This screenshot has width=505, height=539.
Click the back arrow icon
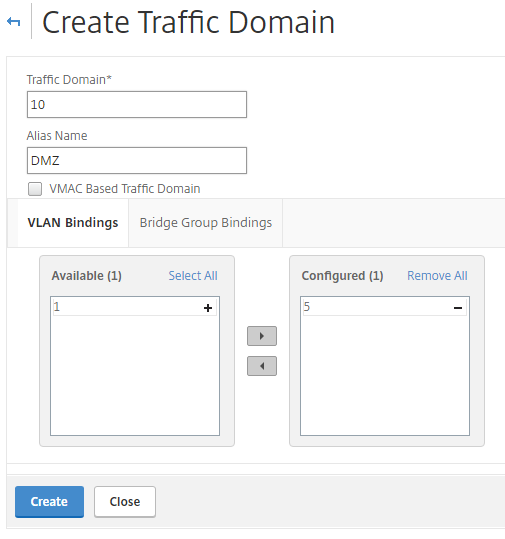click(x=13, y=22)
